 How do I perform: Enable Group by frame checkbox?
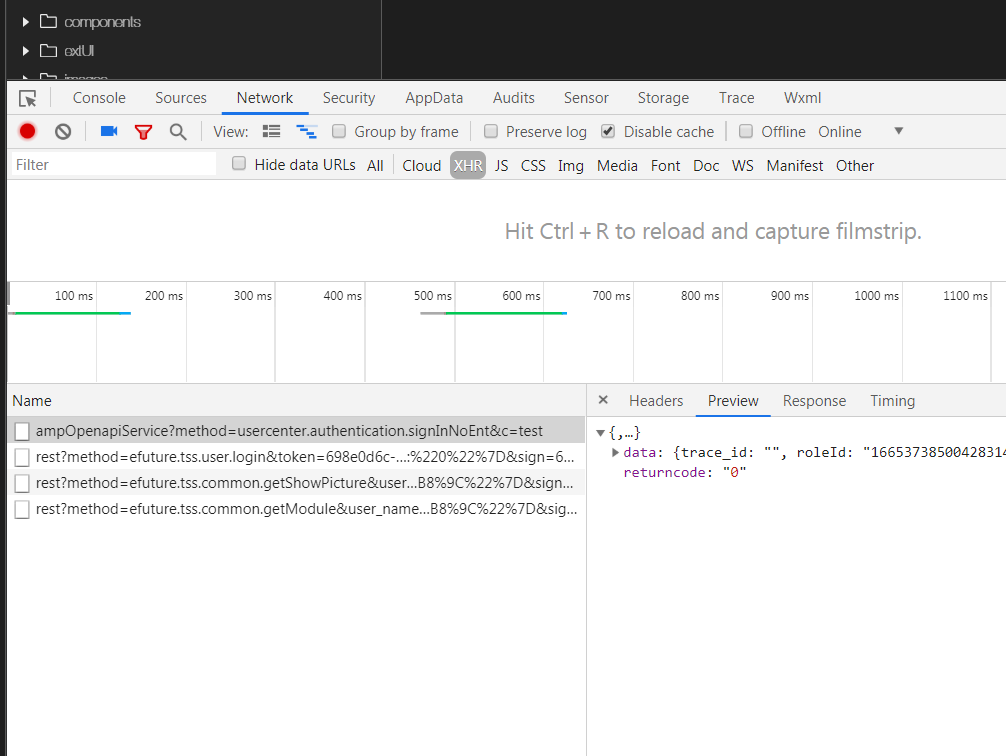(x=339, y=131)
